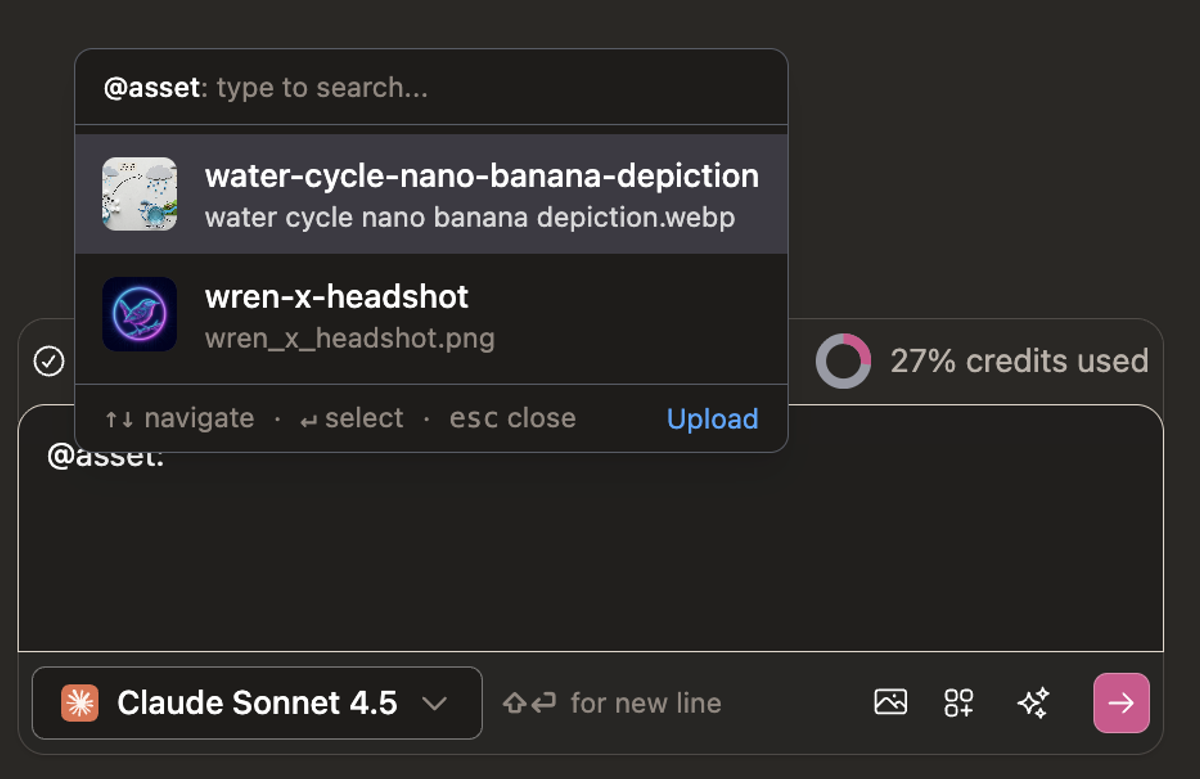Click the water-cycle asset thumbnail icon
Image resolution: width=1200 pixels, height=779 pixels.
139,194
